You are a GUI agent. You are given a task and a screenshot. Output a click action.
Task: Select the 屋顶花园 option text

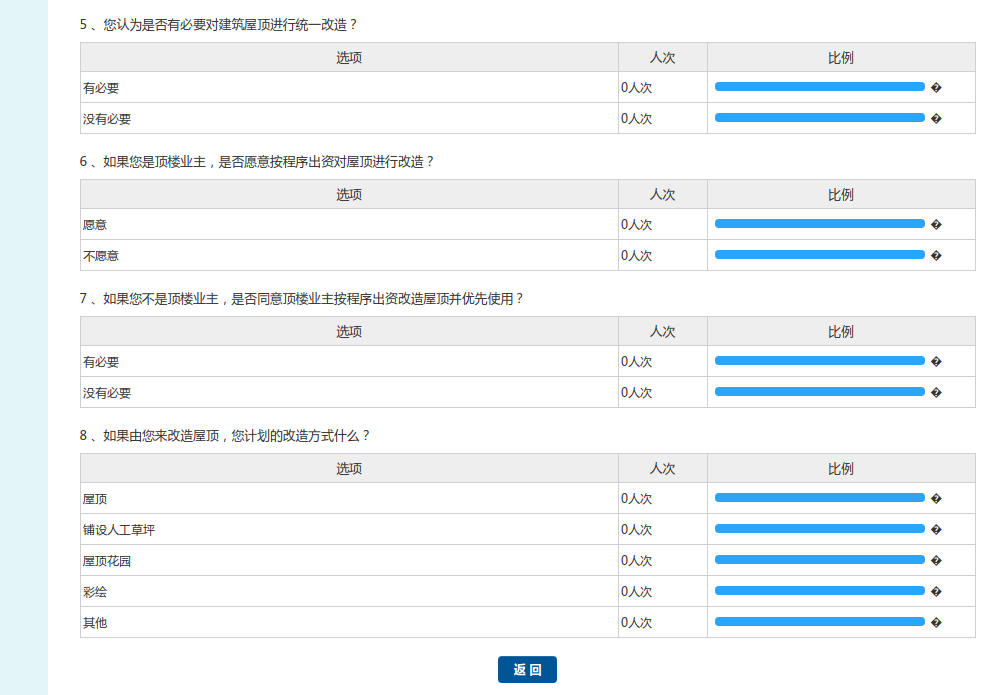click(107, 561)
